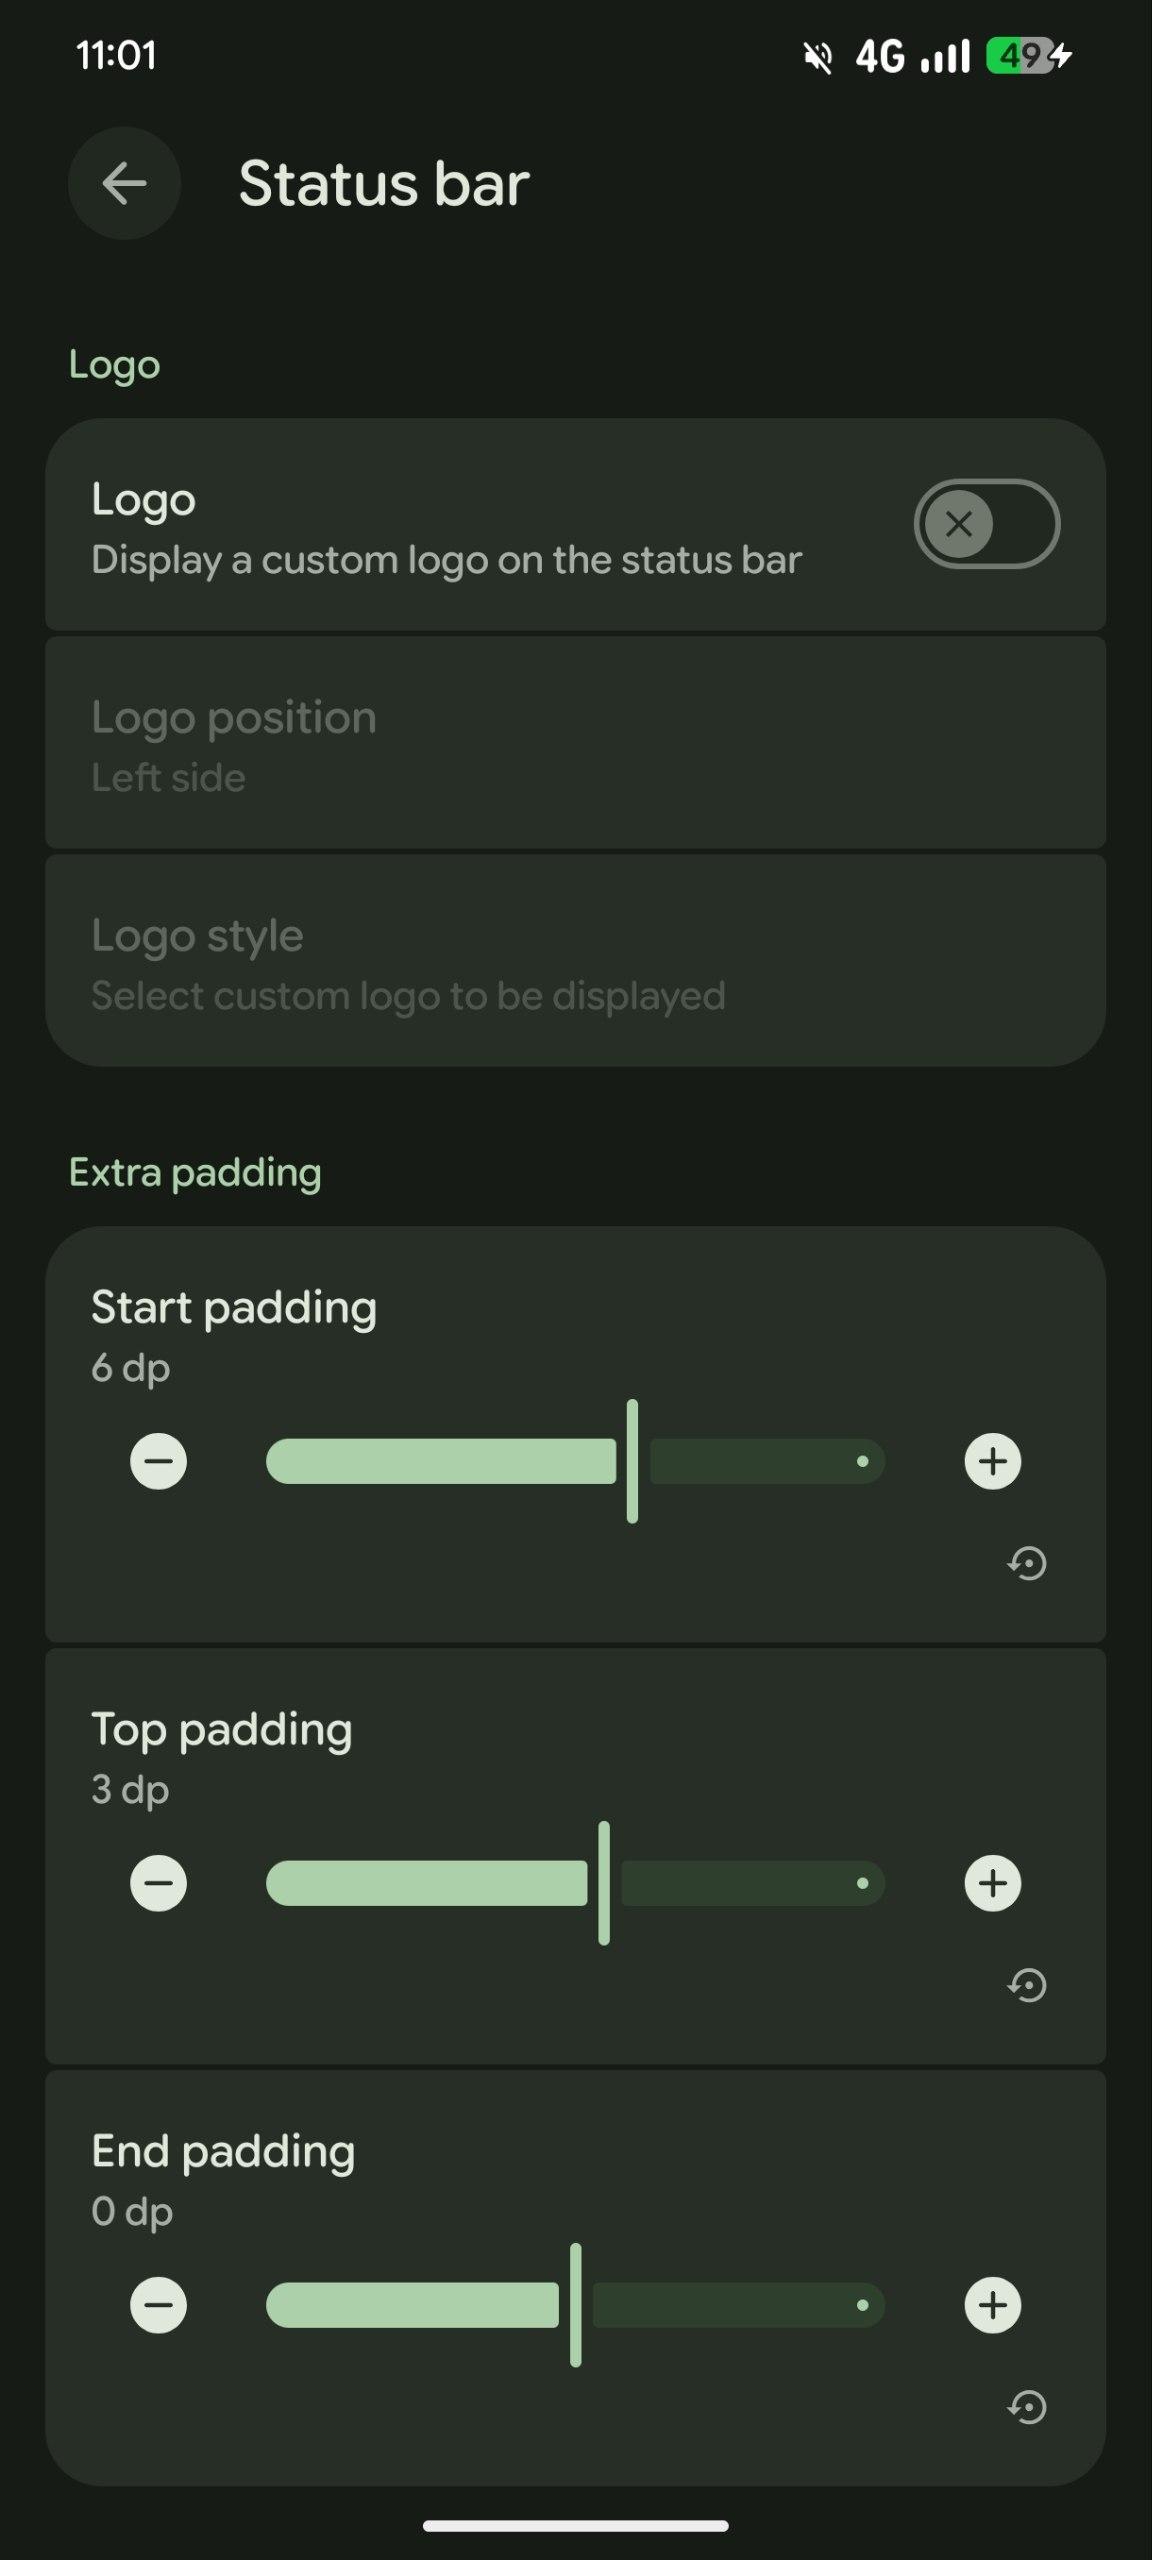1152x2560 pixels.
Task: Enable the custom Logo toggle switch
Action: (x=986, y=524)
